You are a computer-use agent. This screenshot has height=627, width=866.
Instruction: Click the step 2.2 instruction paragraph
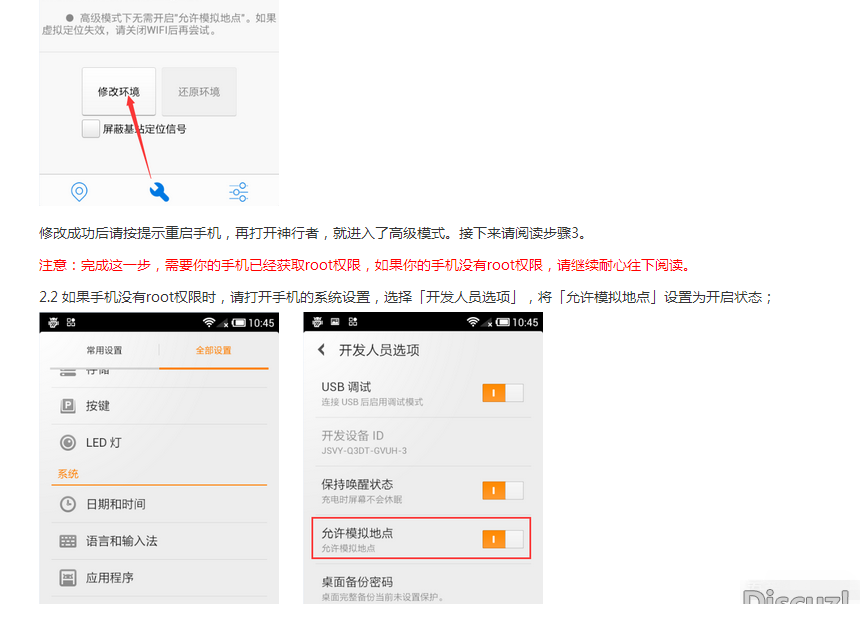click(x=406, y=297)
